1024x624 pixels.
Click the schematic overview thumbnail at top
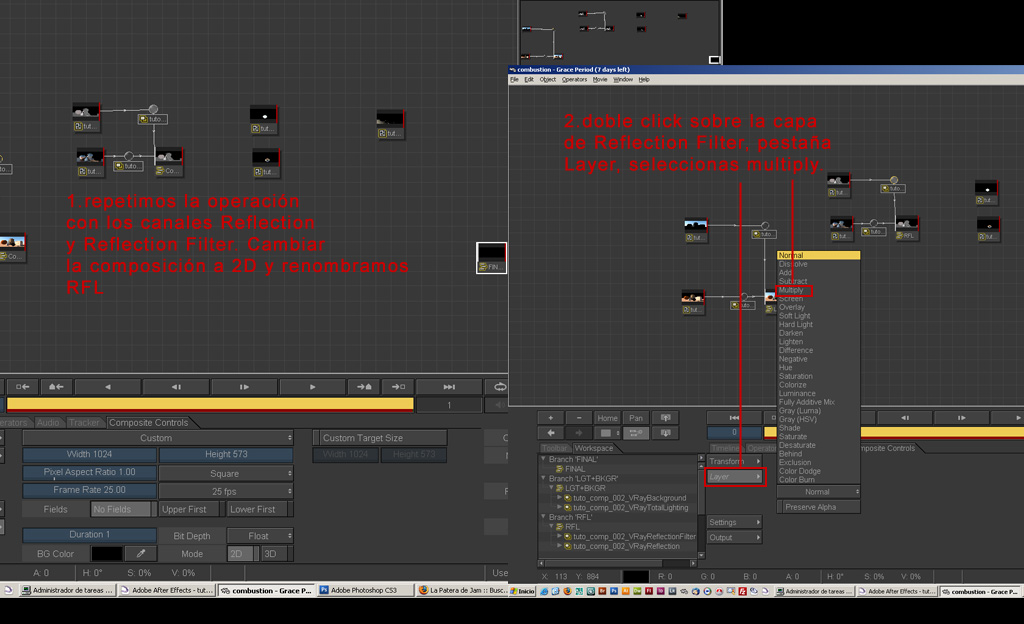(x=620, y=32)
